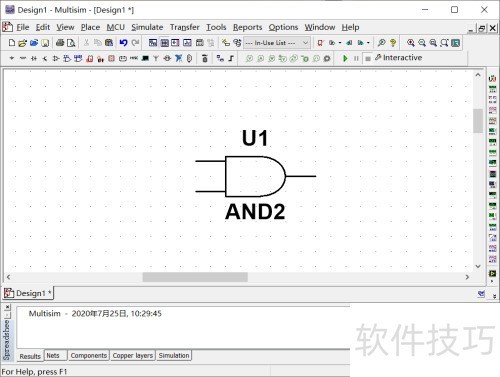Click the vertical scrollbar up arrow
Viewport: 500px width, 377px height.
tap(478, 75)
